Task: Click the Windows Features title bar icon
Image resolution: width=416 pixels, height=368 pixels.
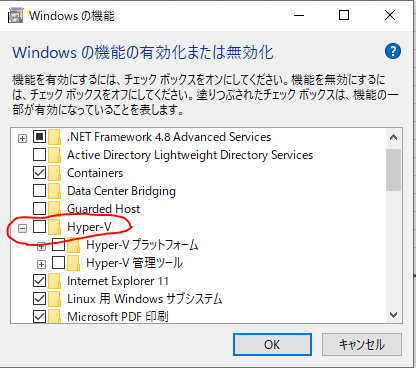Action: [15, 16]
